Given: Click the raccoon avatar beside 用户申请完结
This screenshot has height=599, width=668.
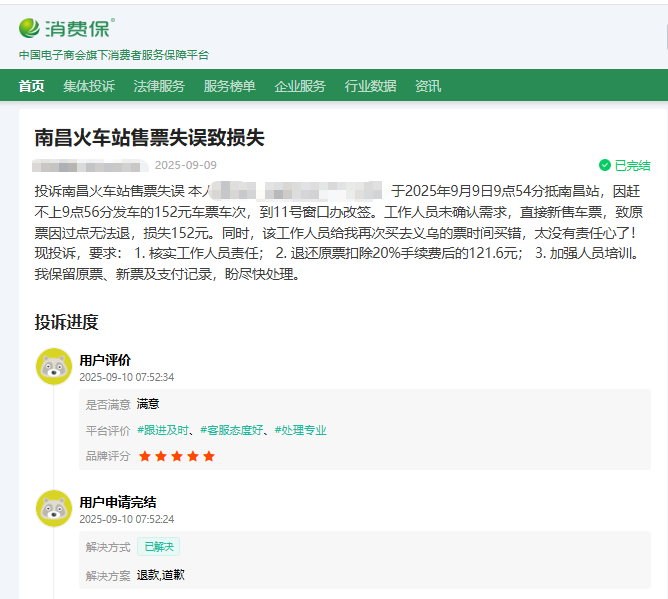Looking at the screenshot, I should tap(53, 509).
